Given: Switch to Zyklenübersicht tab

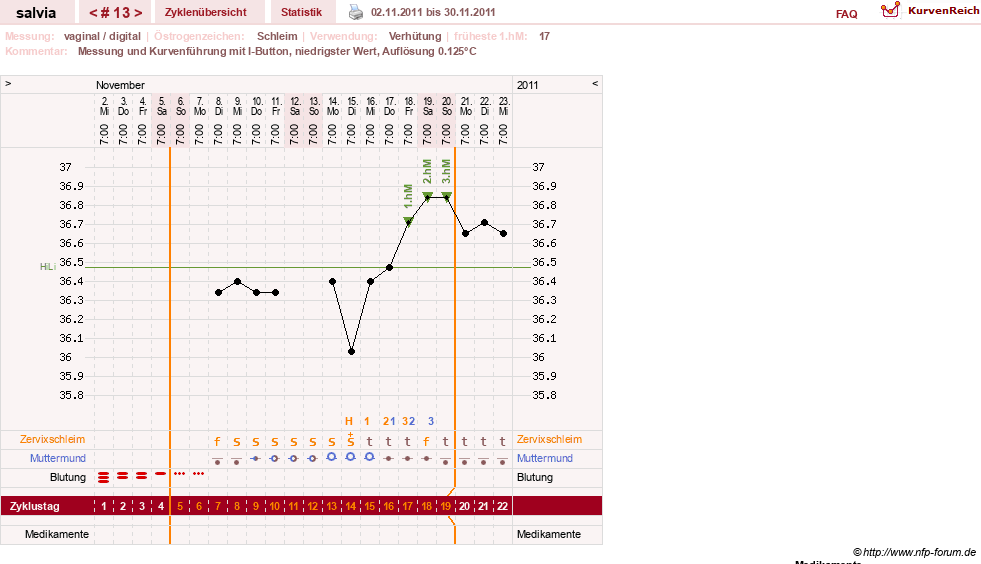Looking at the screenshot, I should [x=206, y=12].
